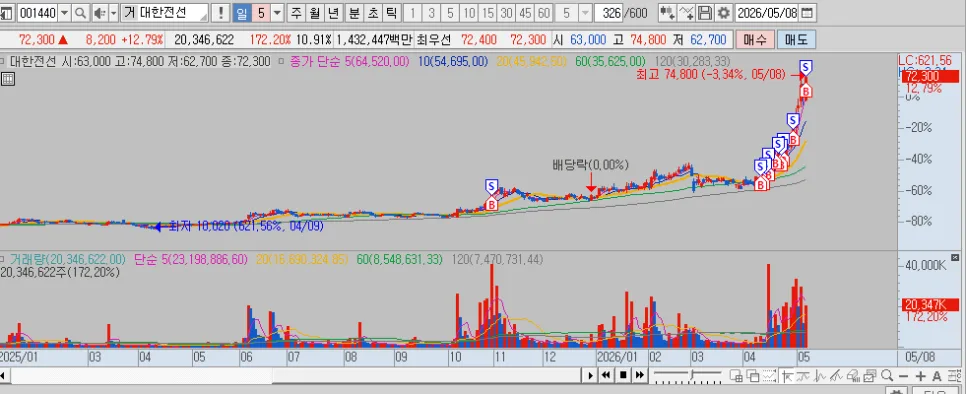Click the candle count field showing 326

[x=609, y=12]
